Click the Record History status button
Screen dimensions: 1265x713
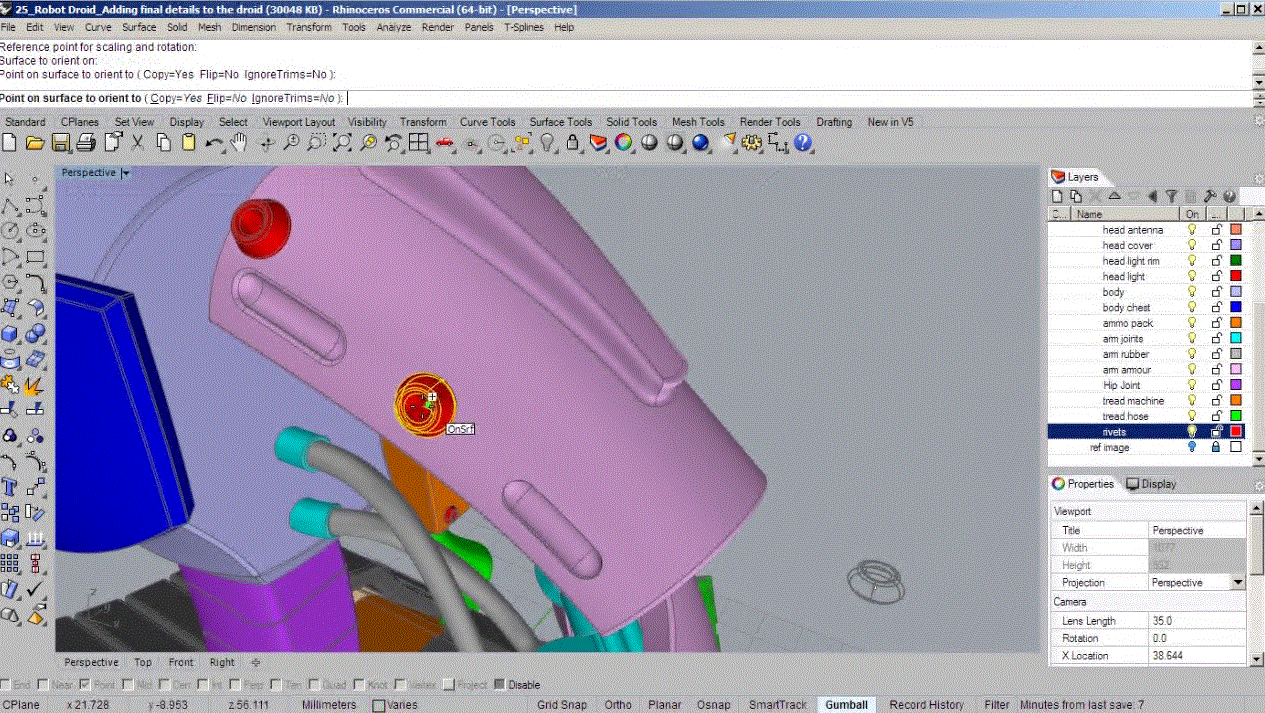[927, 705]
